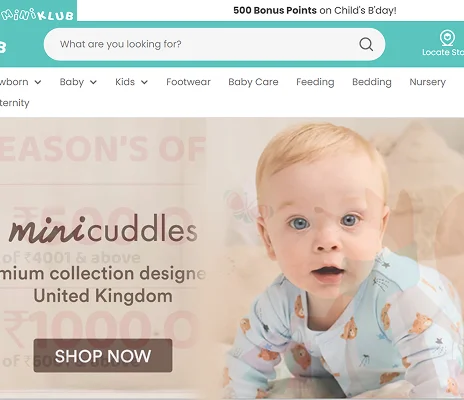Expand the Baby category chevron
The width and height of the screenshot is (464, 400).
[93, 82]
